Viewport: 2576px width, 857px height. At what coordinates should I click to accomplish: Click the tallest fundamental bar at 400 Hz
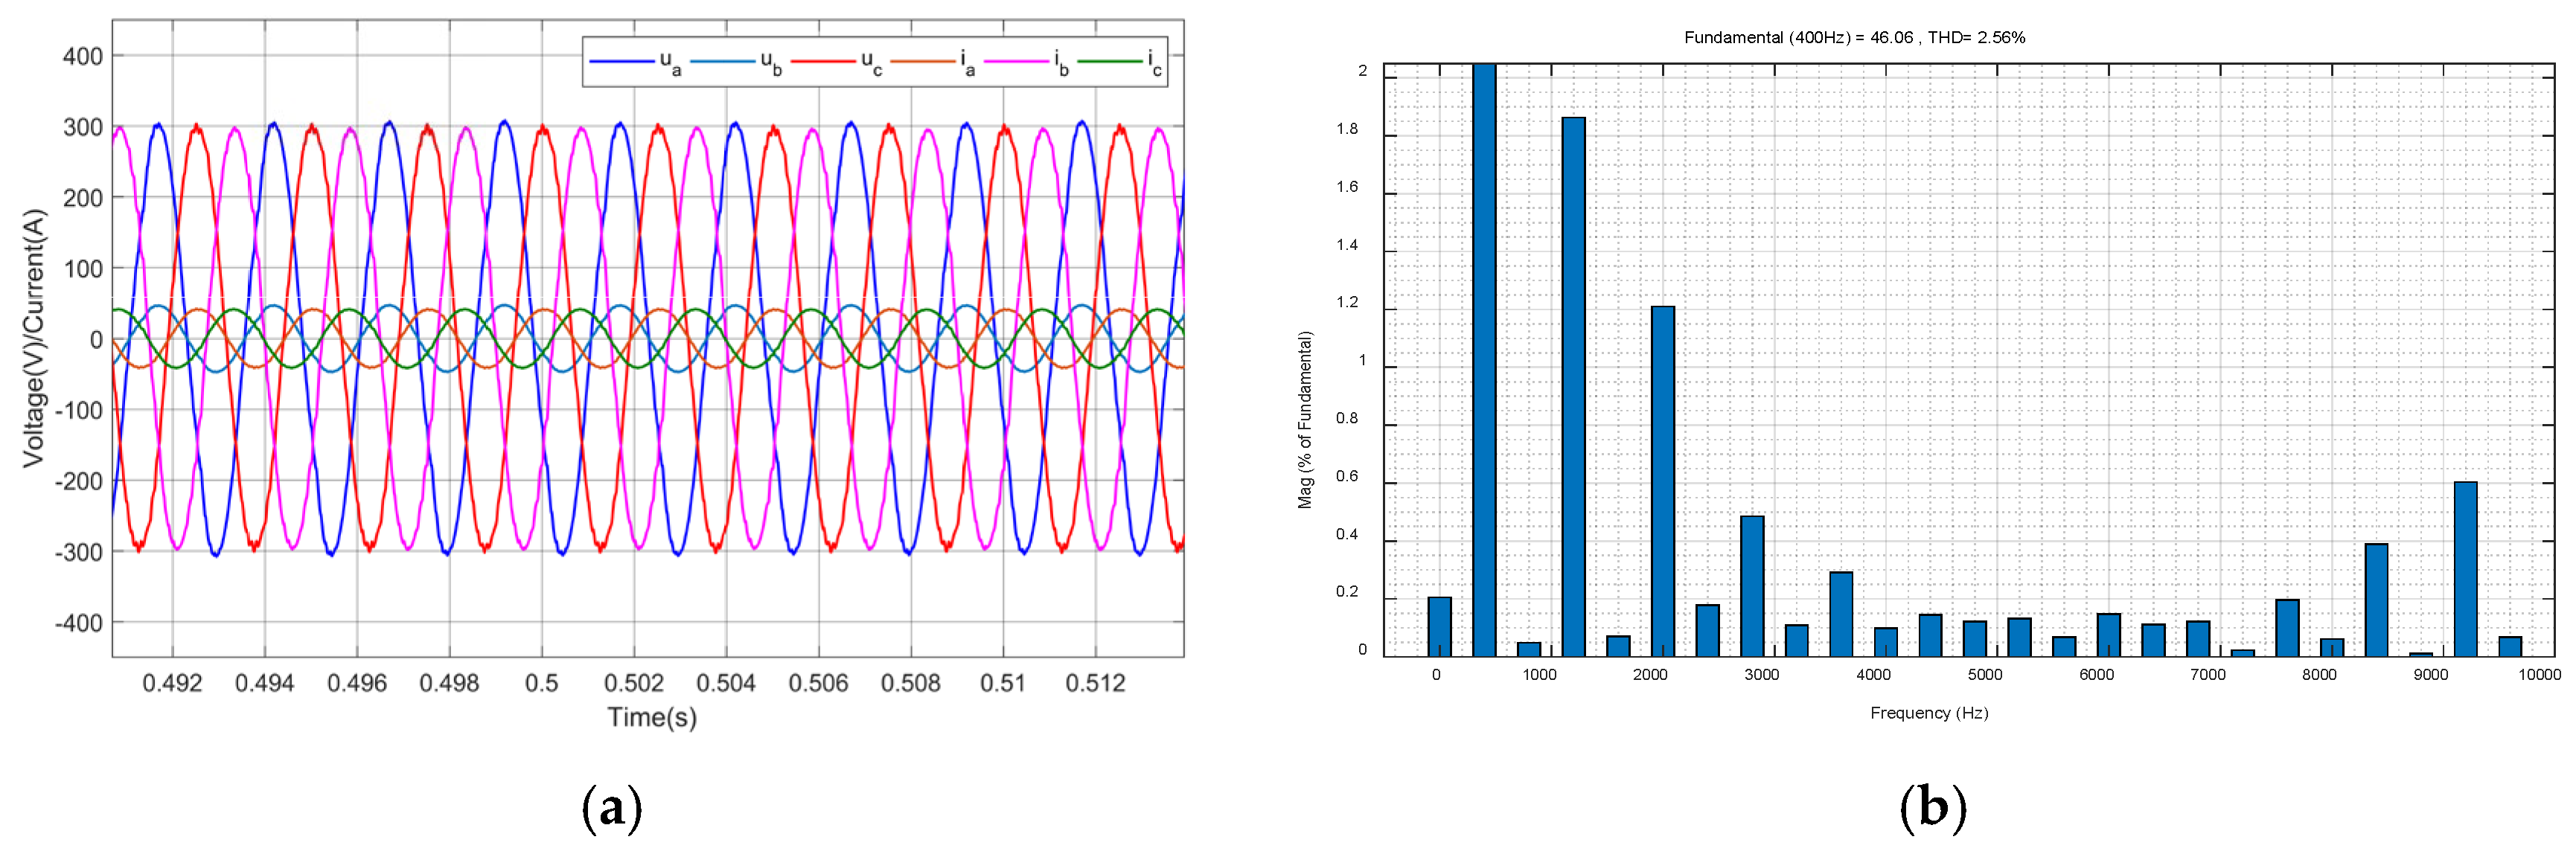click(x=1484, y=360)
